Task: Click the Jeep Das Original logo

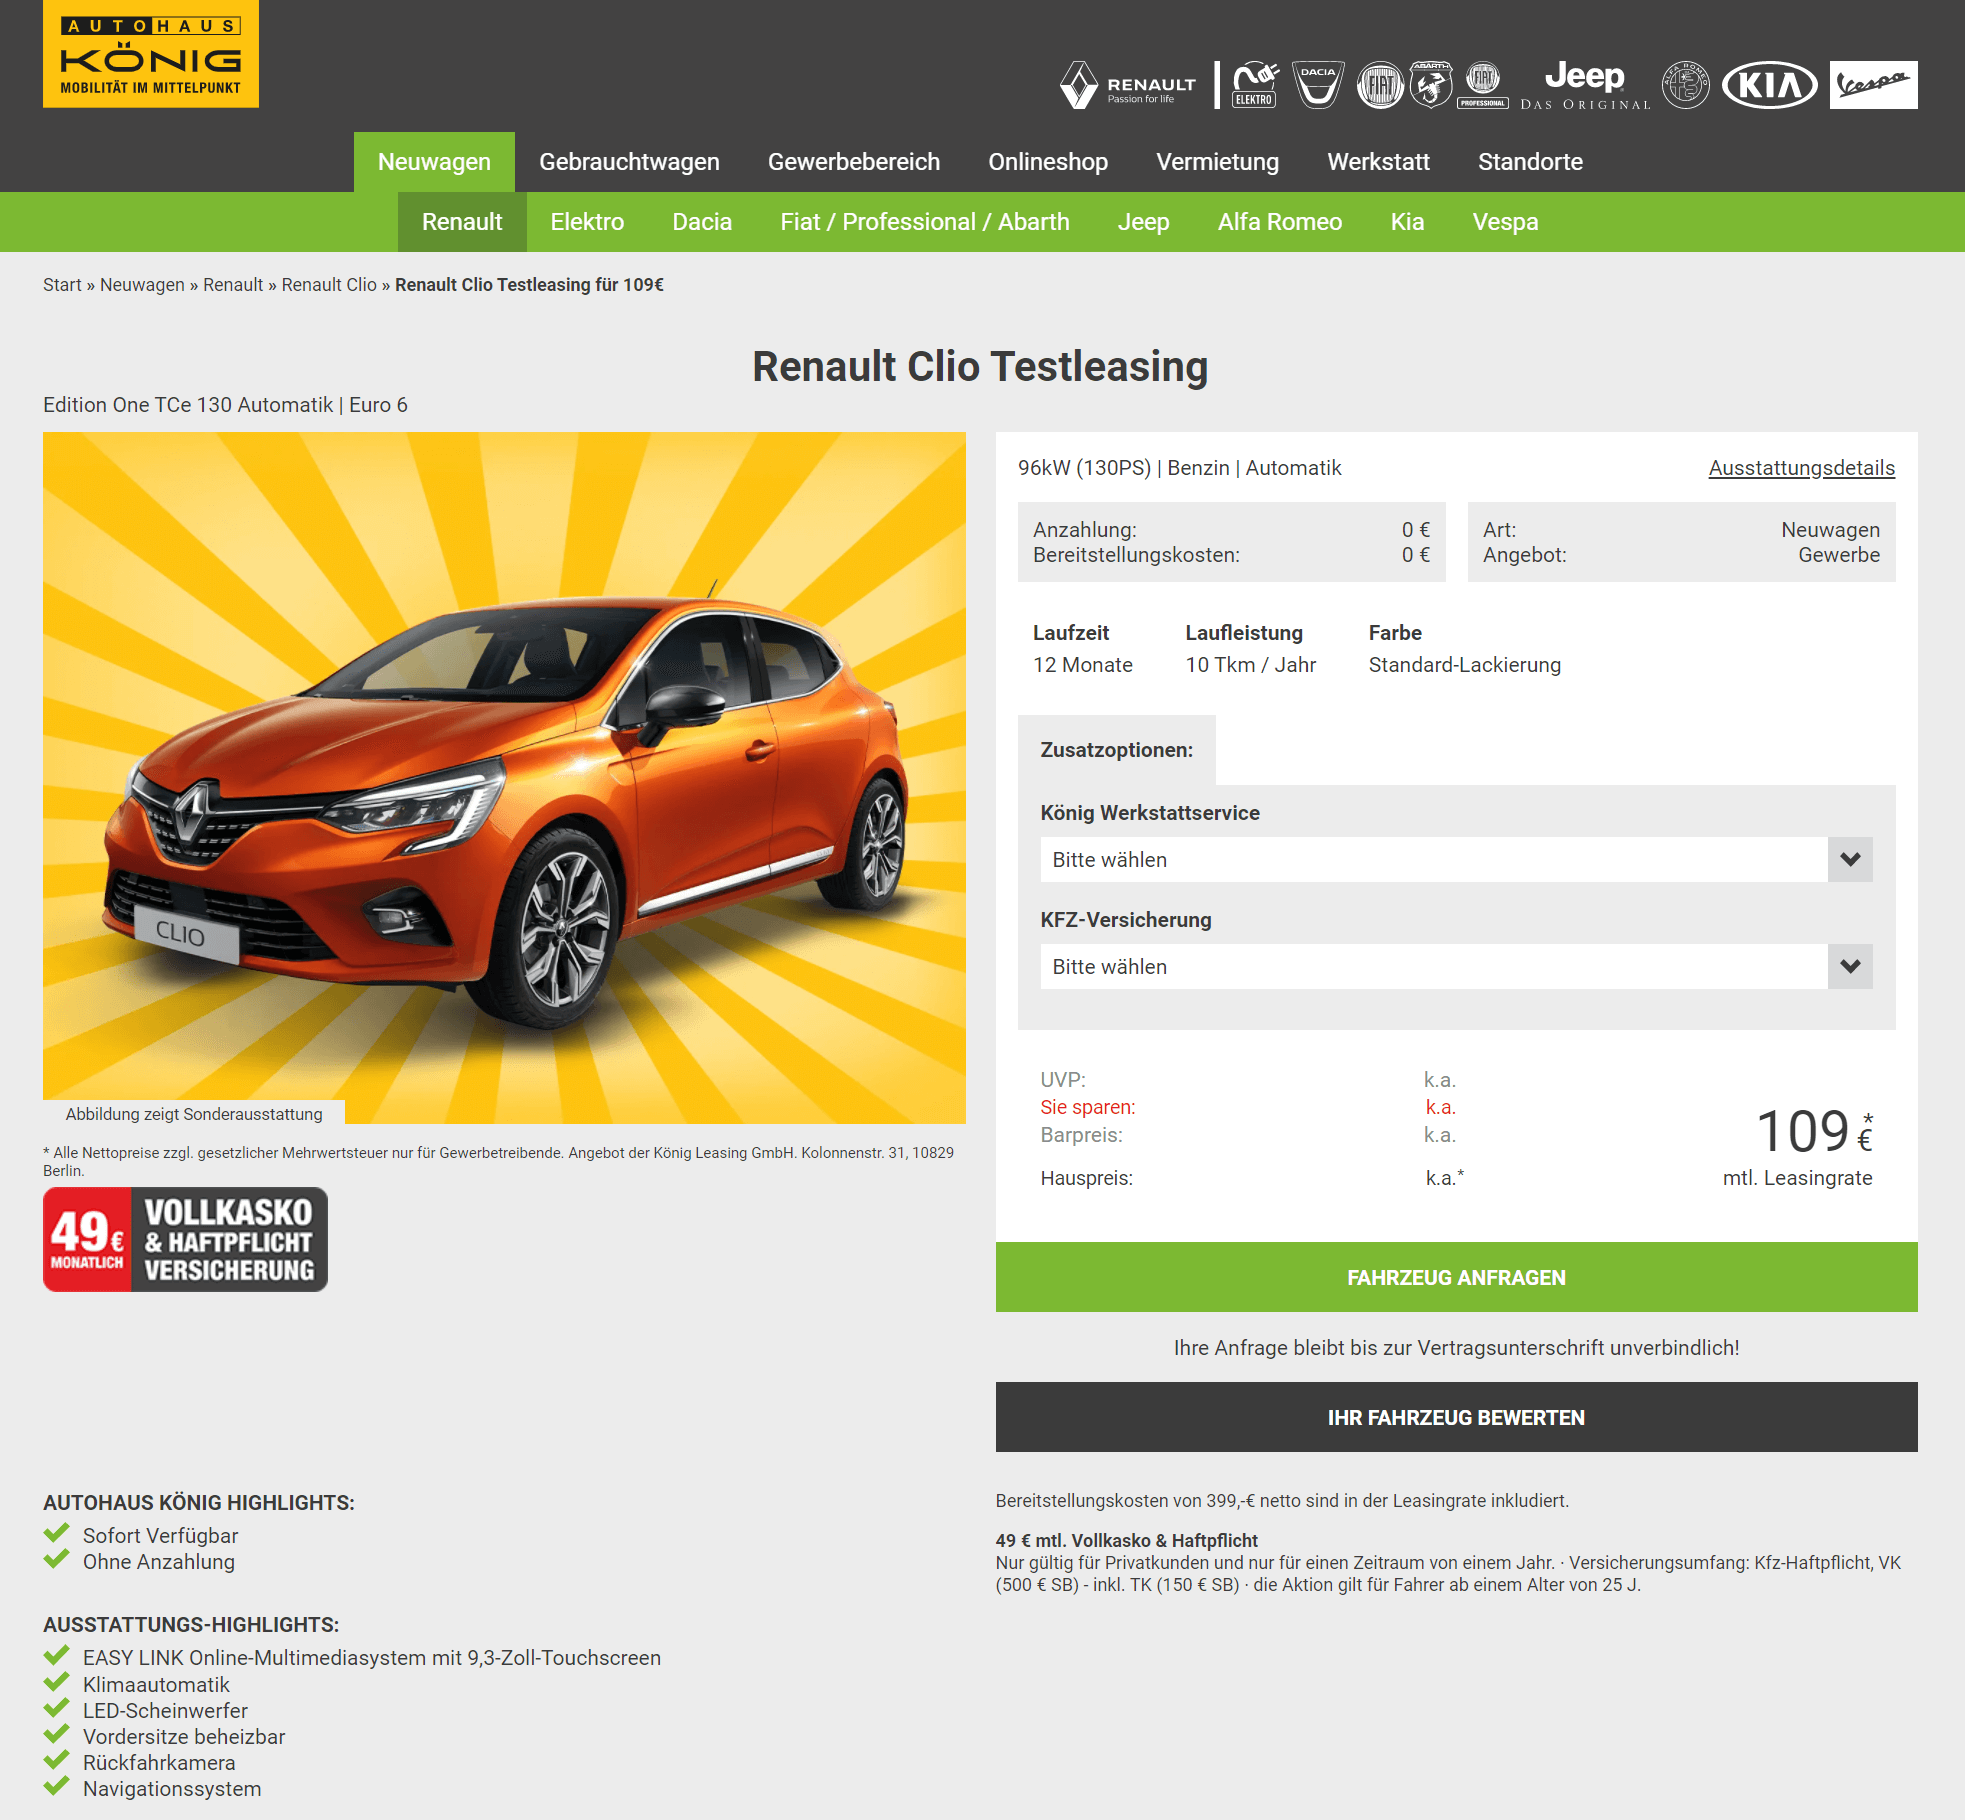Action: [1585, 86]
